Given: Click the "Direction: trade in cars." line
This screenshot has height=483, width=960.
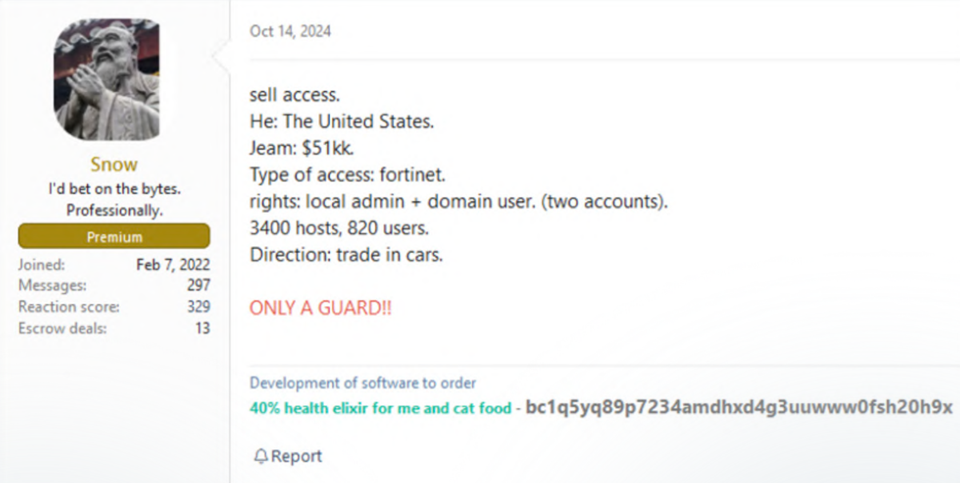Looking at the screenshot, I should point(346,254).
